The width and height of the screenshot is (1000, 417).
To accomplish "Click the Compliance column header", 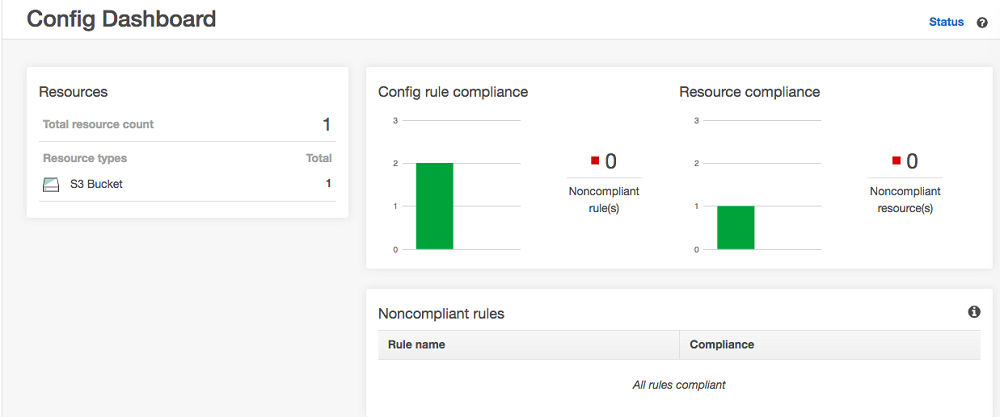I will click(x=721, y=344).
